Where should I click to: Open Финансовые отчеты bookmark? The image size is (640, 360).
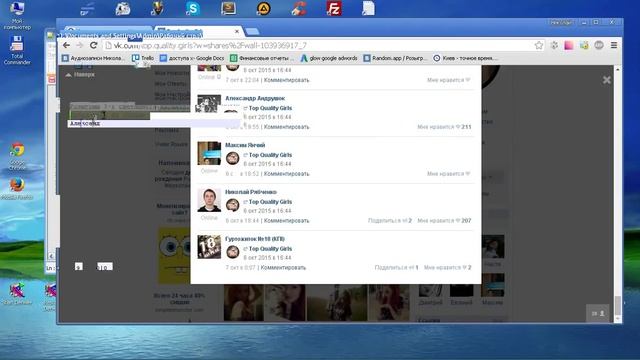coord(262,58)
